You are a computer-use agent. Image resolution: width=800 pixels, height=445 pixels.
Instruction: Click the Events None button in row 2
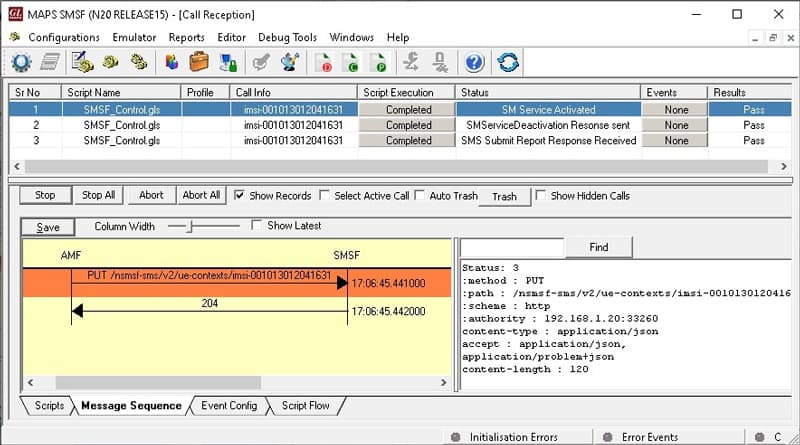coord(674,125)
